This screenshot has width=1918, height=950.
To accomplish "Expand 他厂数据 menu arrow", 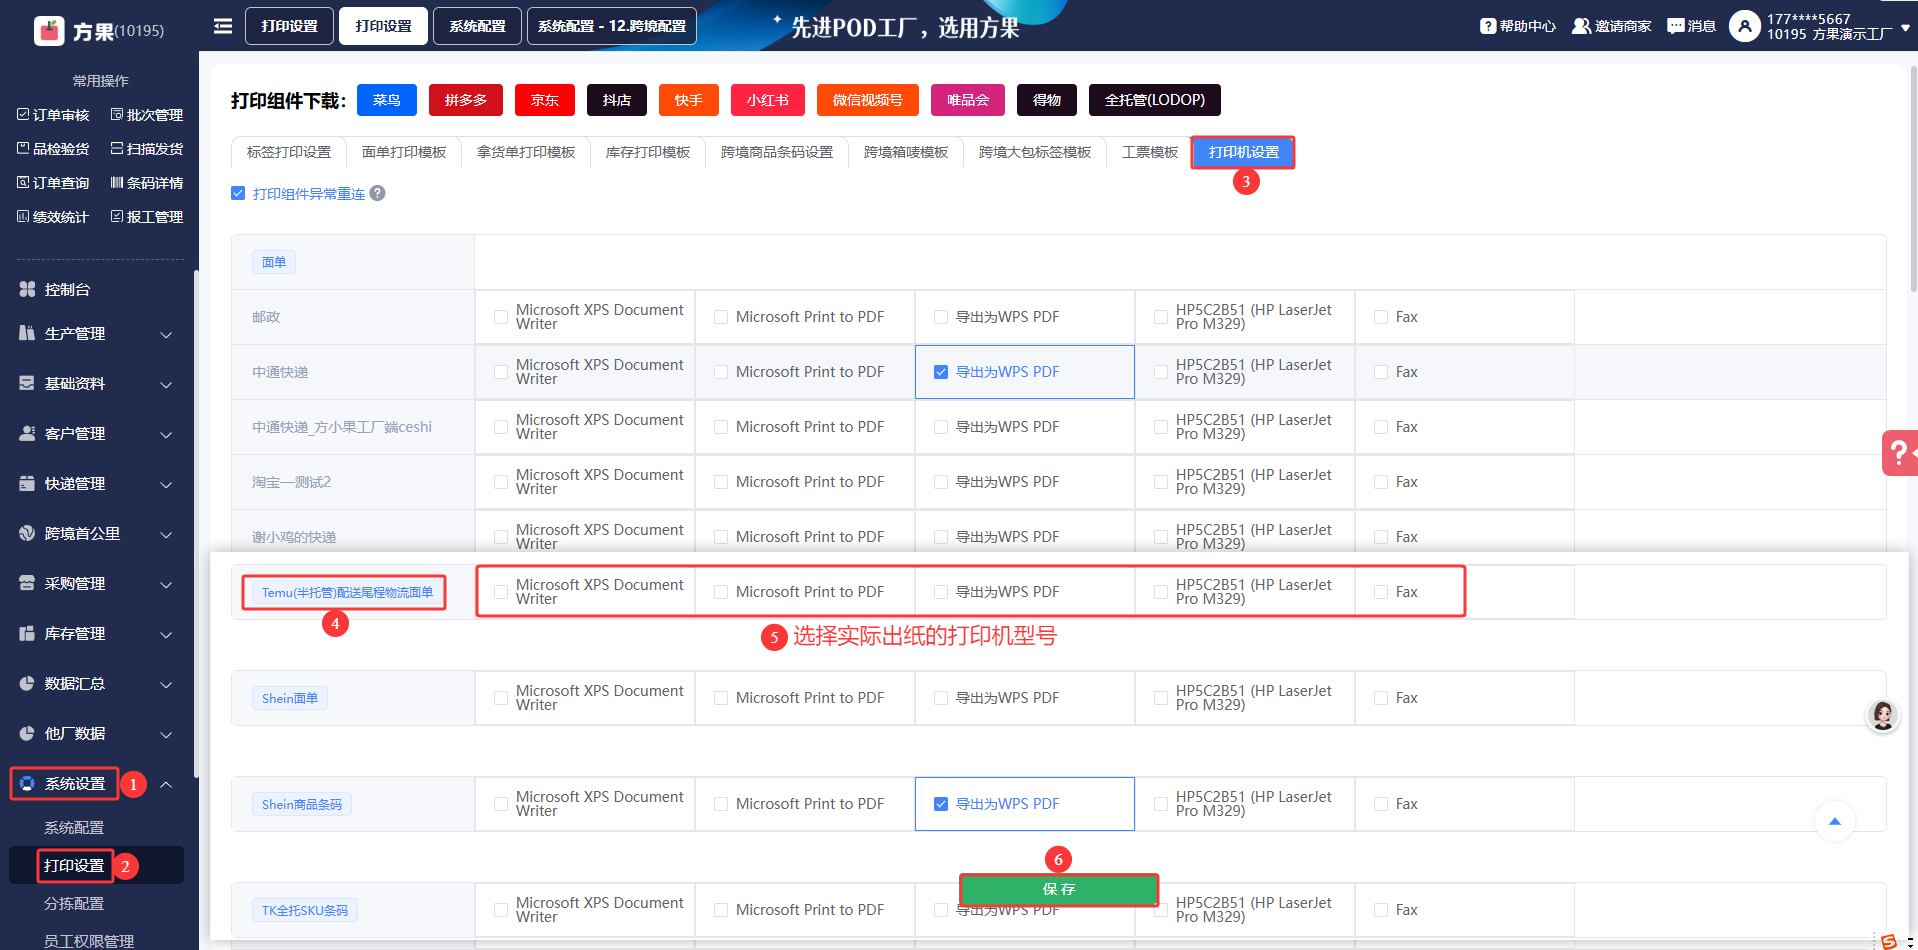I will 166,734.
